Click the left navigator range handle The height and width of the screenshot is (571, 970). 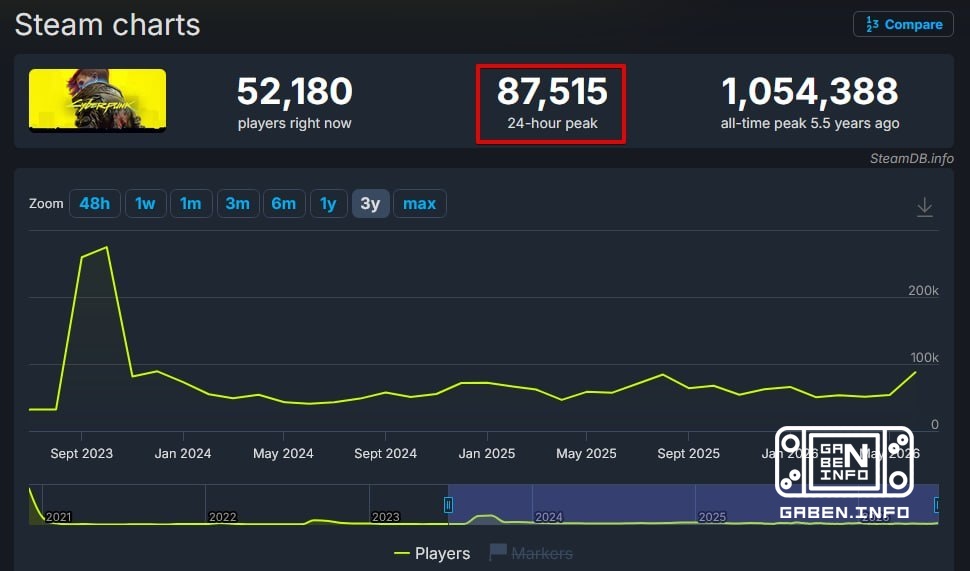[x=449, y=505]
